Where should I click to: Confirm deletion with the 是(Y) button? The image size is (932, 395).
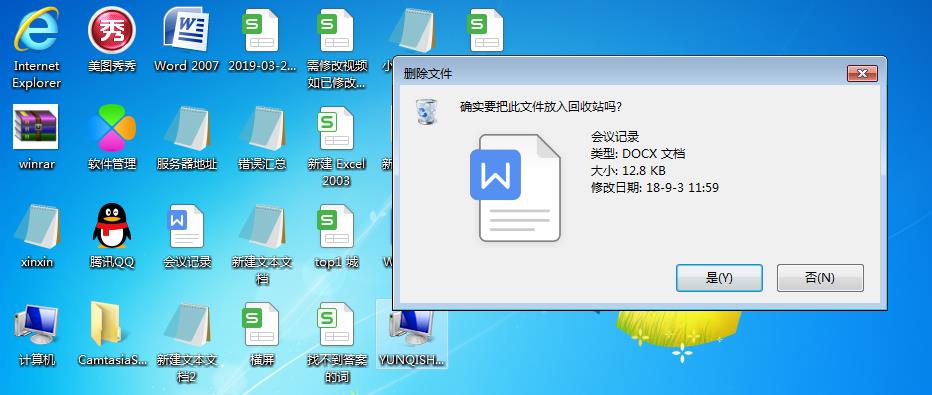(719, 278)
